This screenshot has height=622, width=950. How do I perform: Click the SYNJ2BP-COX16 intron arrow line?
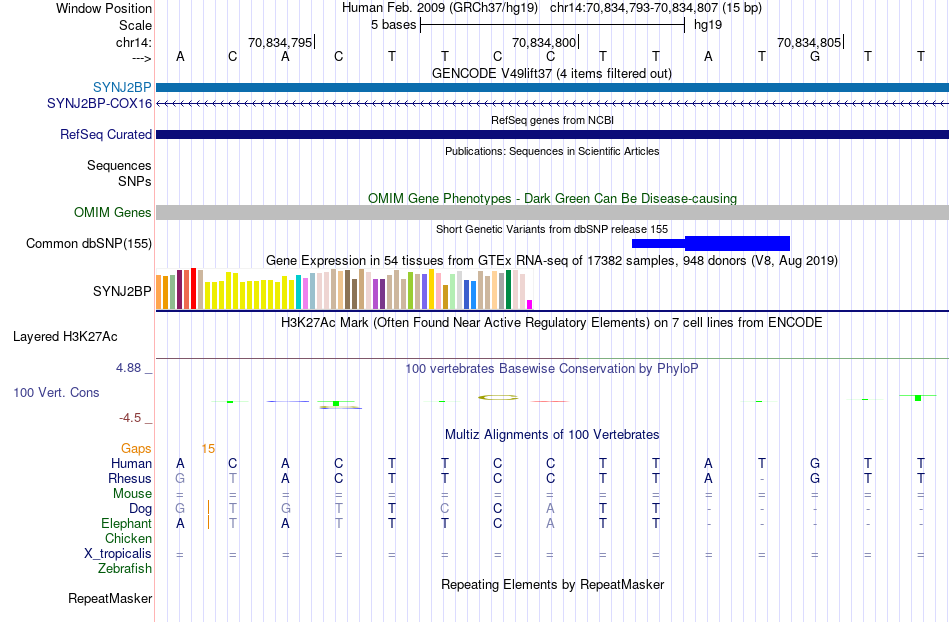(553, 104)
